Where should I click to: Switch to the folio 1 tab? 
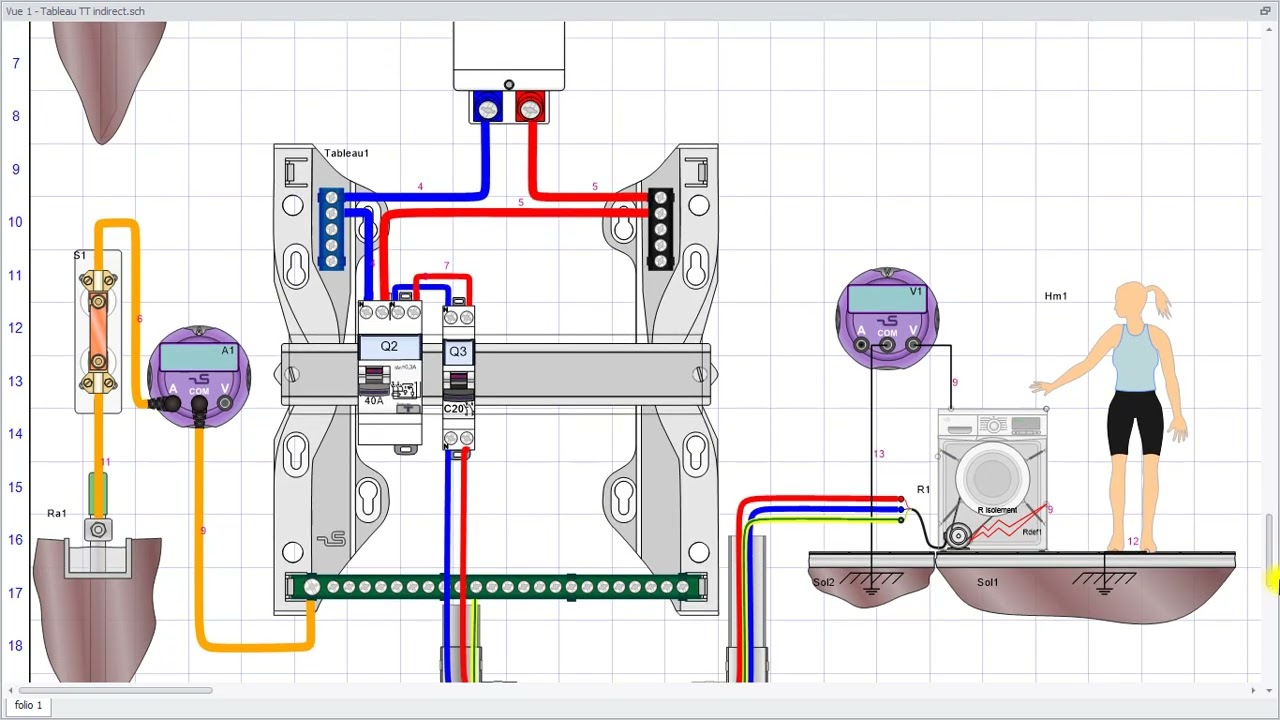tap(29, 705)
